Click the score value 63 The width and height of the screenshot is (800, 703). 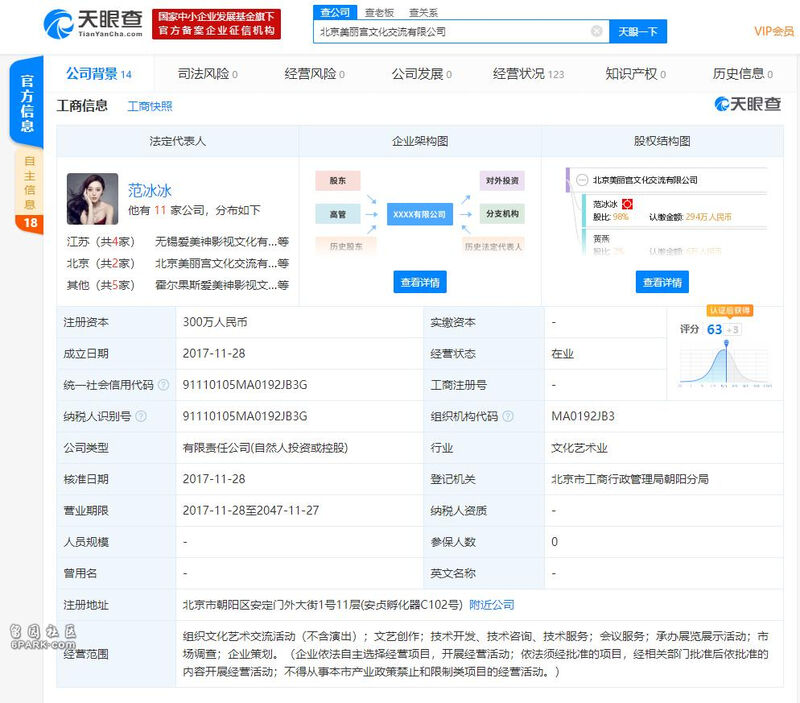tap(714, 329)
